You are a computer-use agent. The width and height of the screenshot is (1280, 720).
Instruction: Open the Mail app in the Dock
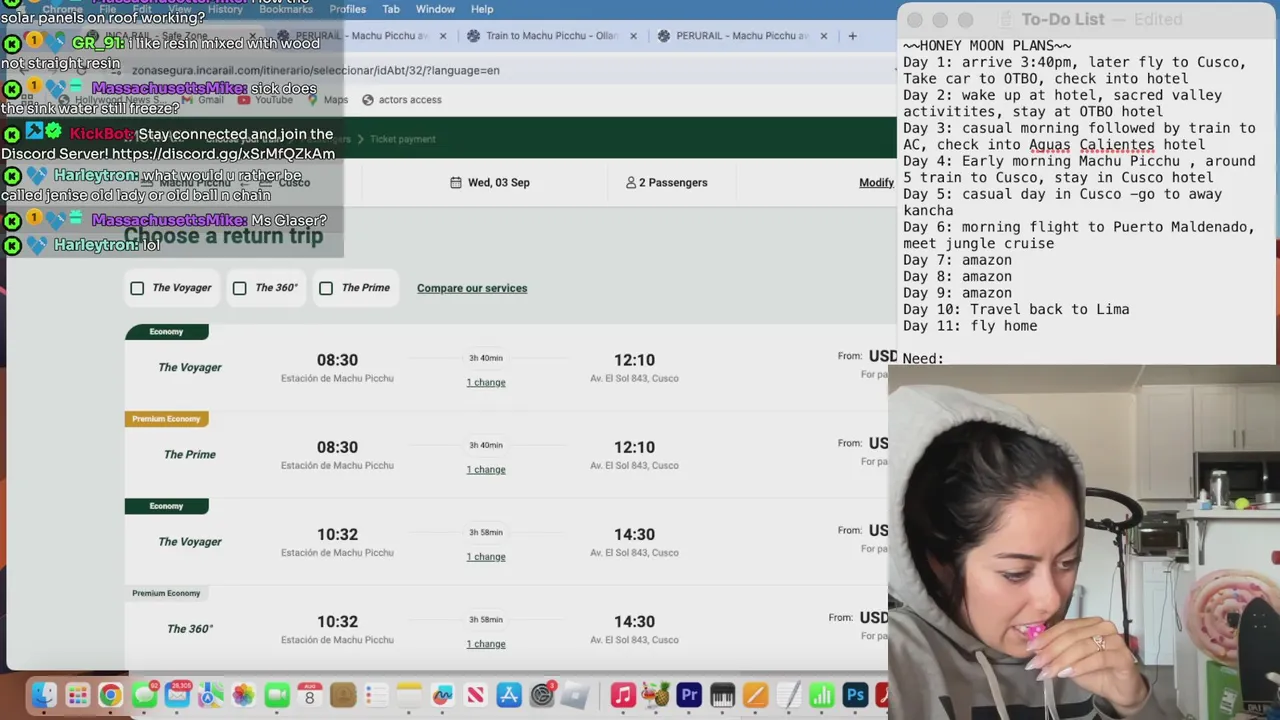(177, 695)
